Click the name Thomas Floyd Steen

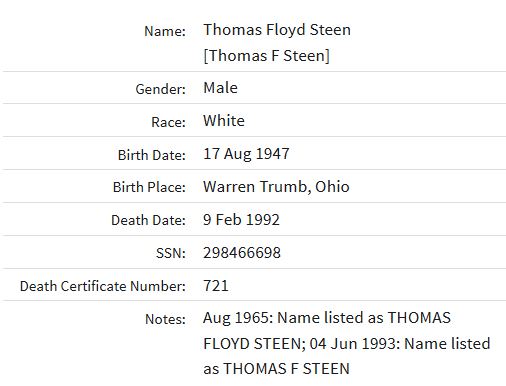277,30
